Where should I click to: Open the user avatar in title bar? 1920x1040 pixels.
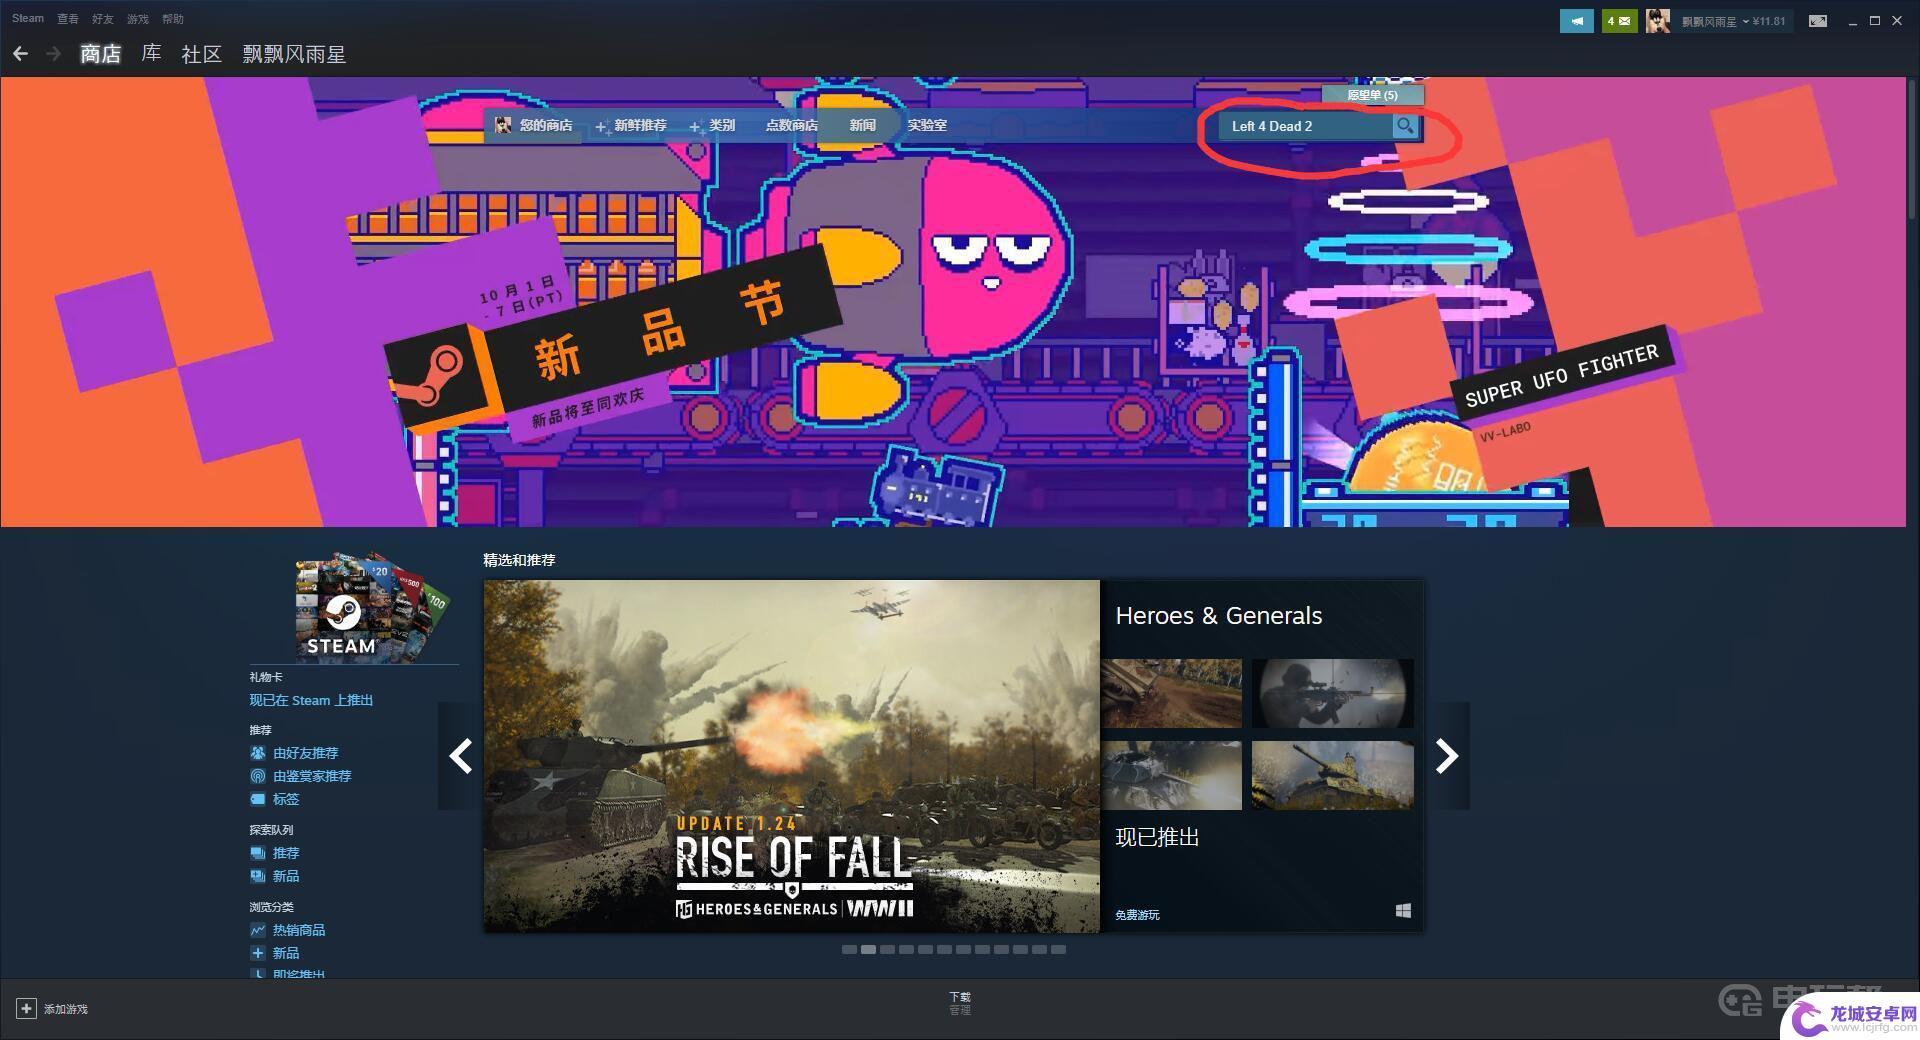1657,21
